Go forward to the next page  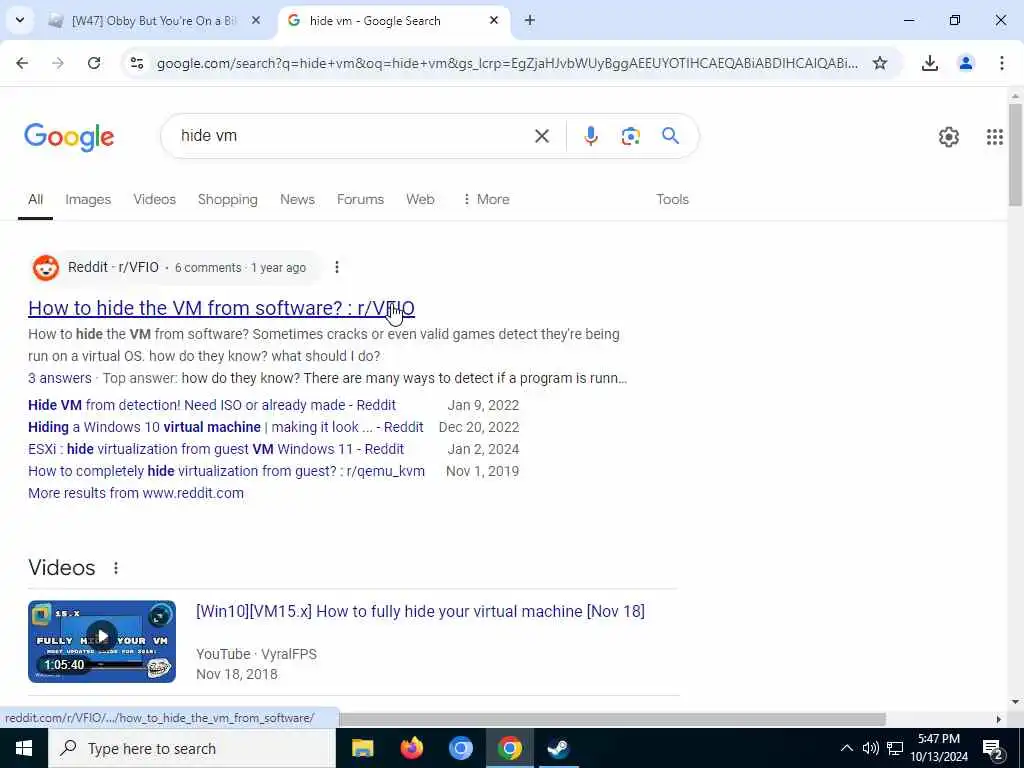coord(58,63)
